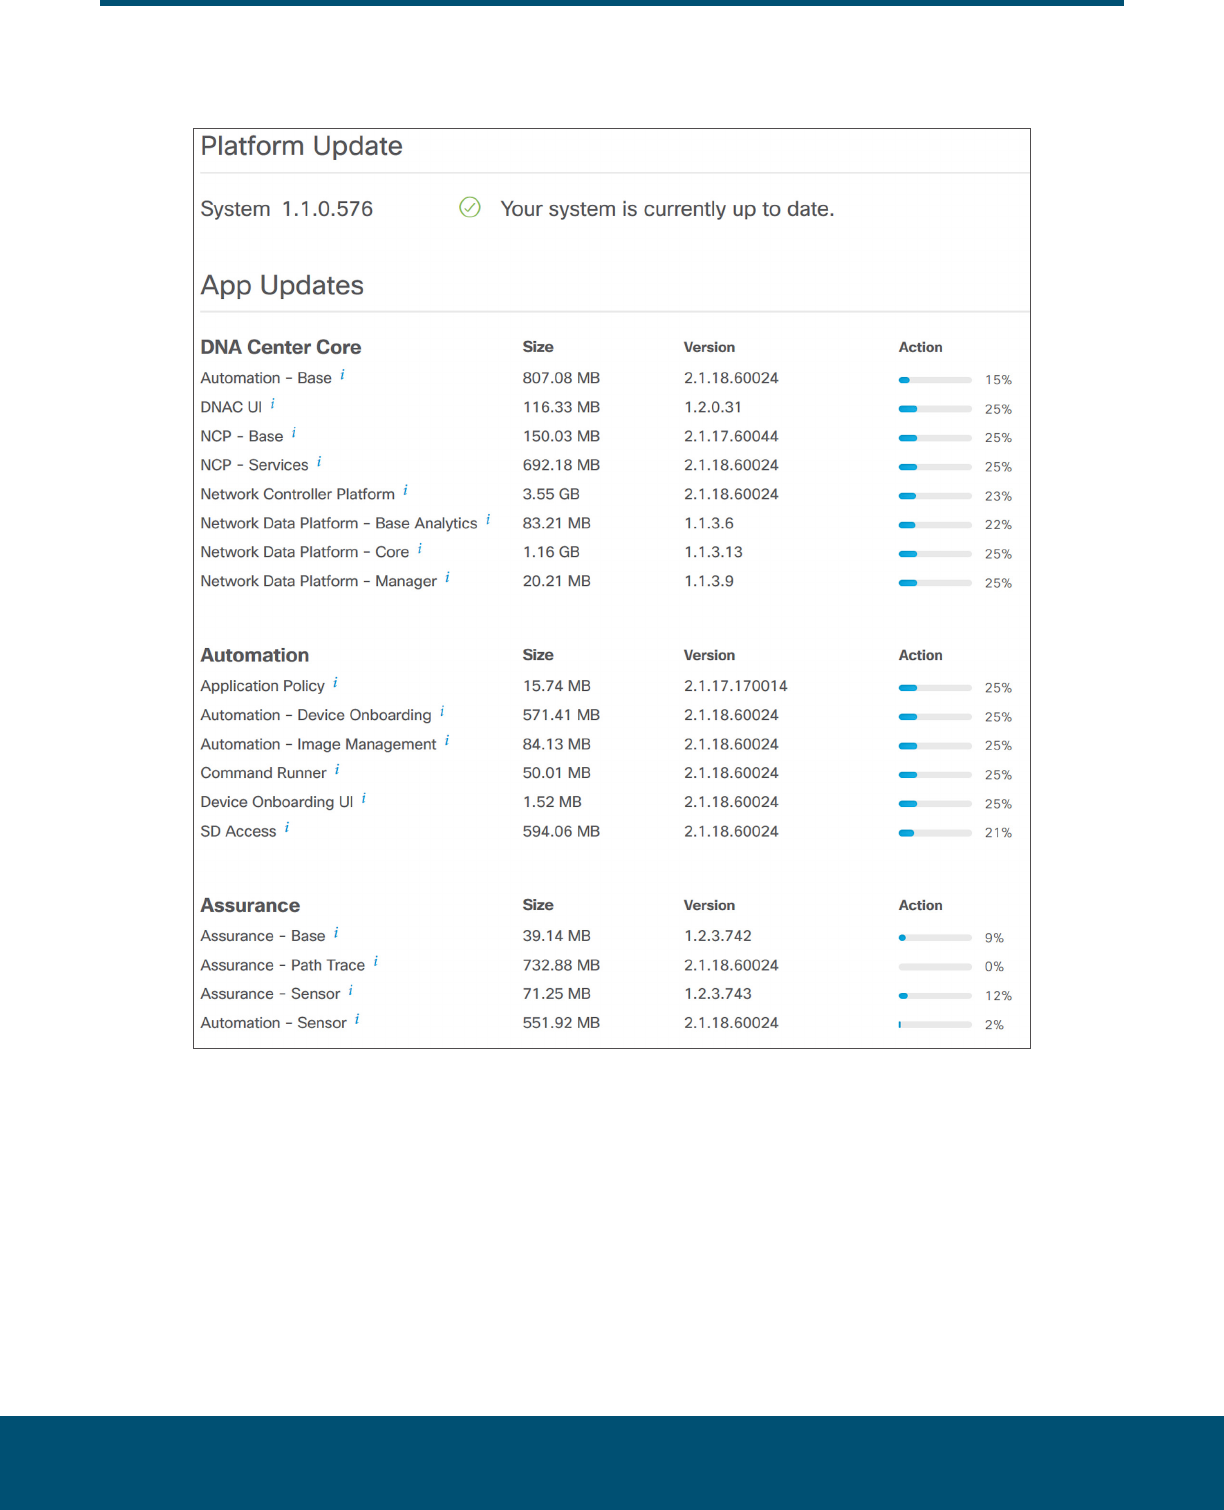Click info icon next to Assurance - Base

[336, 933]
